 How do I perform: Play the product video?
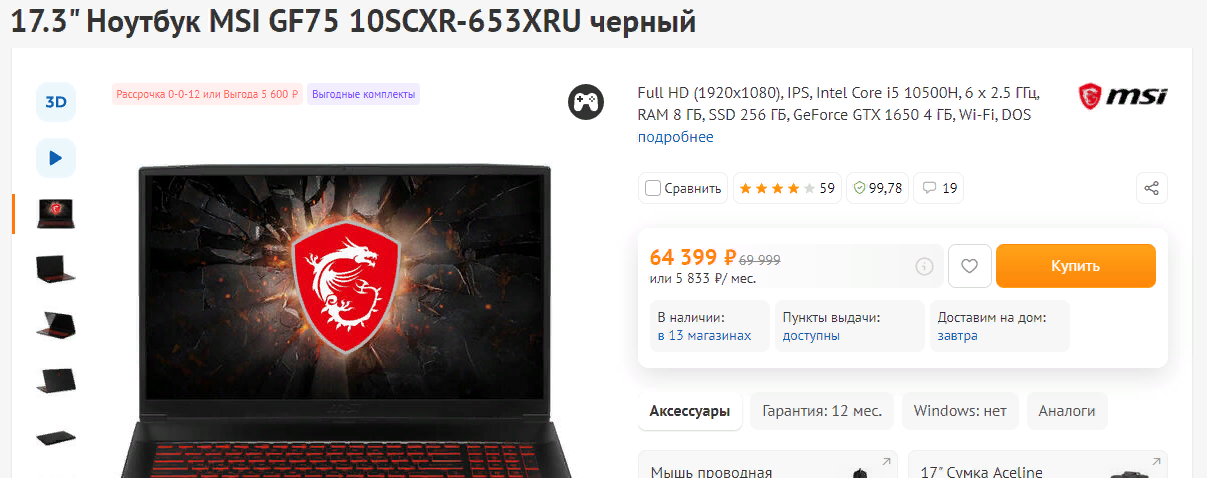(56, 158)
